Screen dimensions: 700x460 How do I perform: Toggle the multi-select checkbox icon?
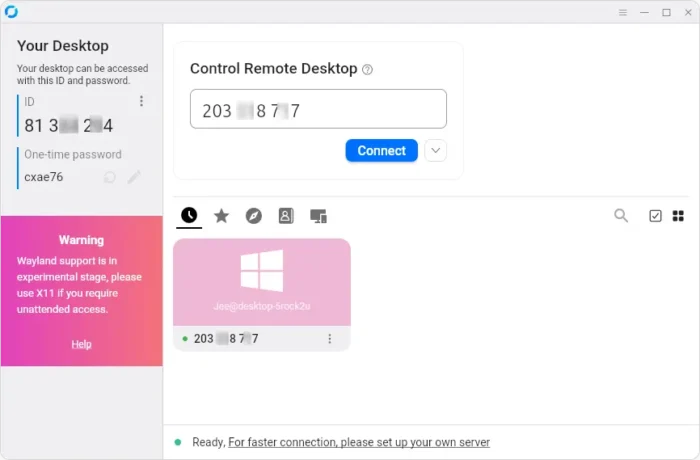655,215
